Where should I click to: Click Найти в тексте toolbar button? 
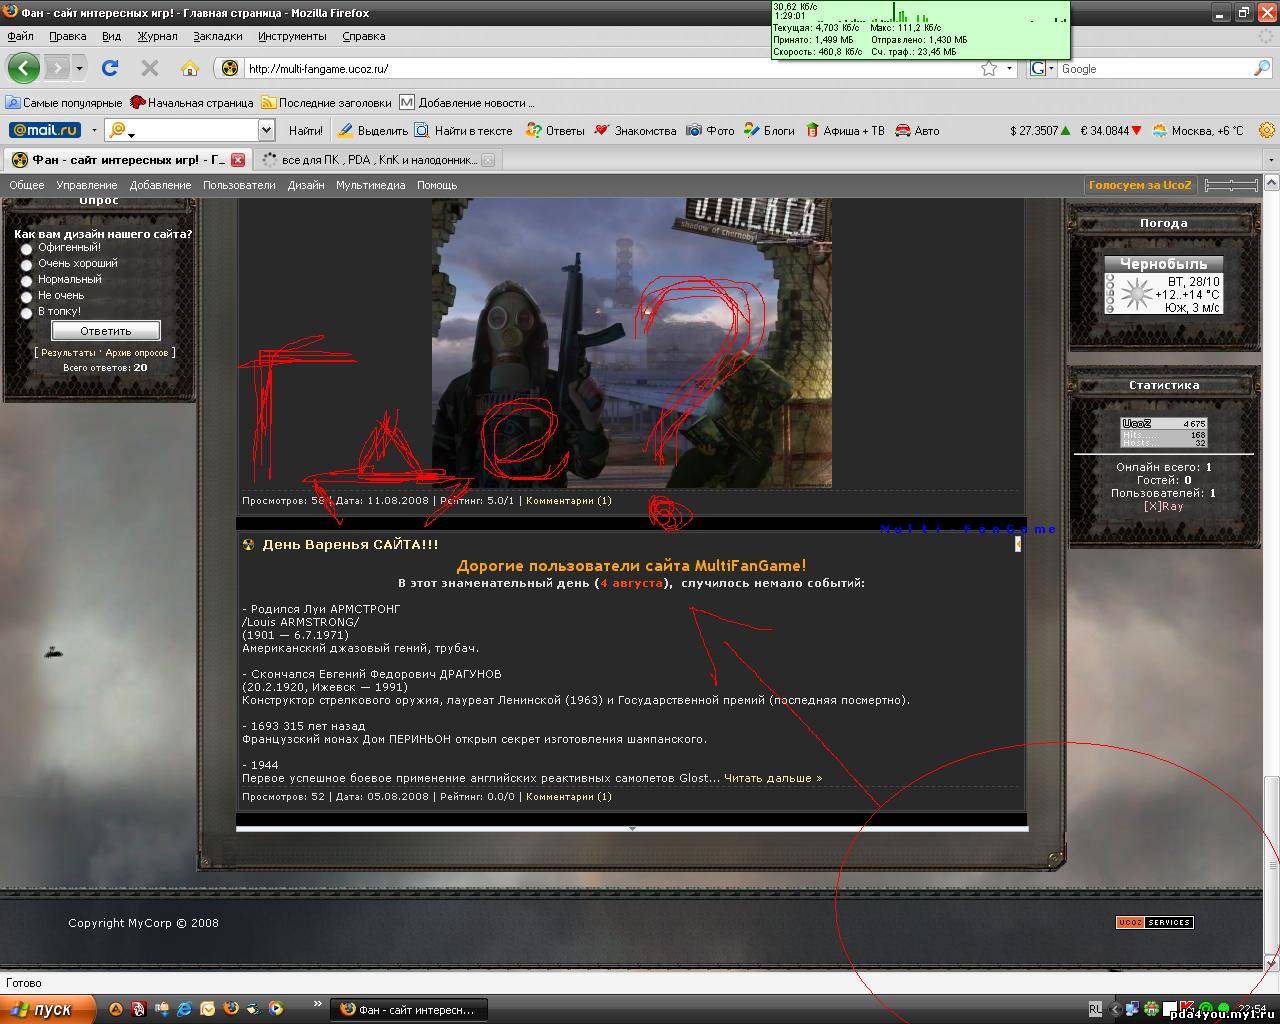tap(464, 131)
